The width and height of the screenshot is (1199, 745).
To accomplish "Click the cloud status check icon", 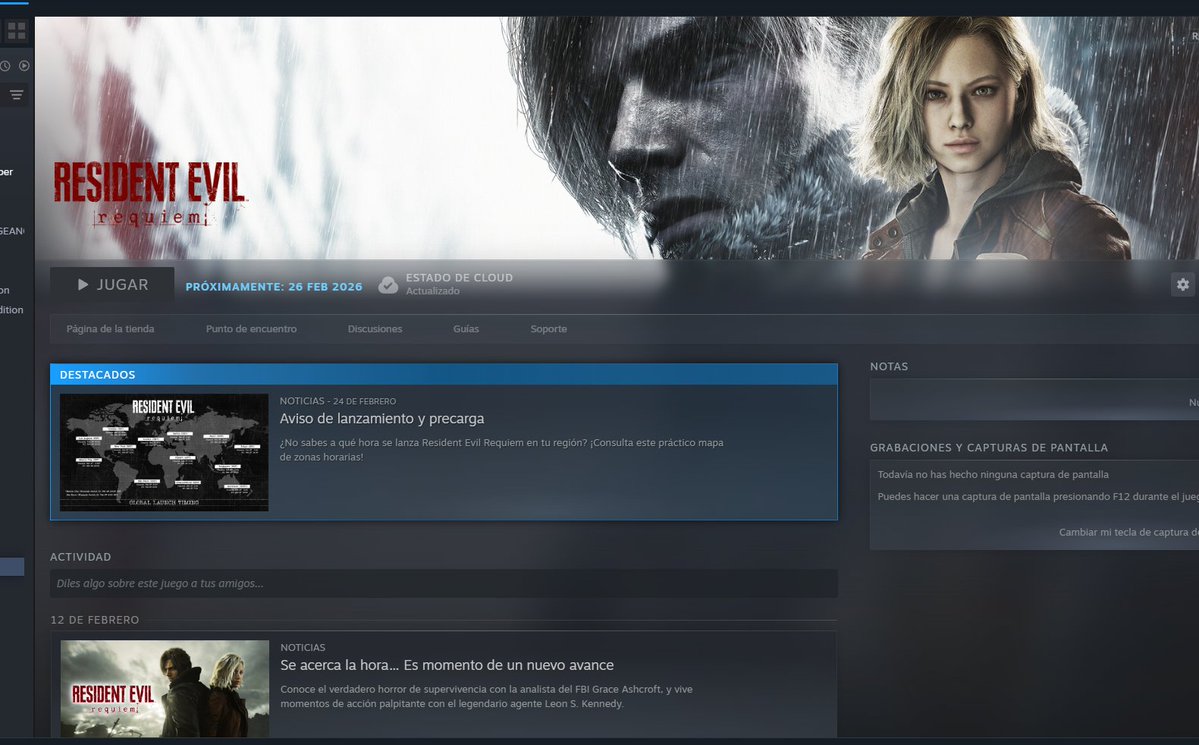I will pos(388,285).
